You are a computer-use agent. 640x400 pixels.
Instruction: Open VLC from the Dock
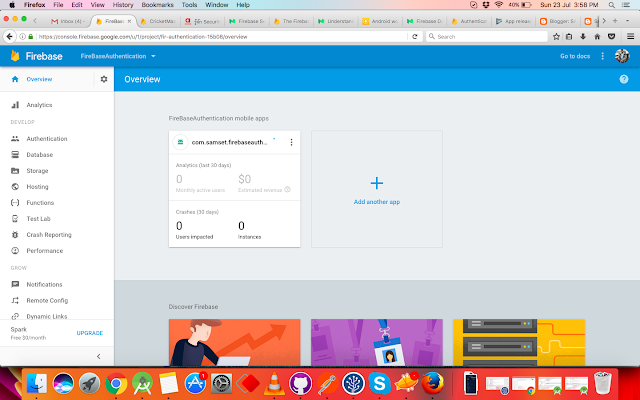(x=274, y=384)
